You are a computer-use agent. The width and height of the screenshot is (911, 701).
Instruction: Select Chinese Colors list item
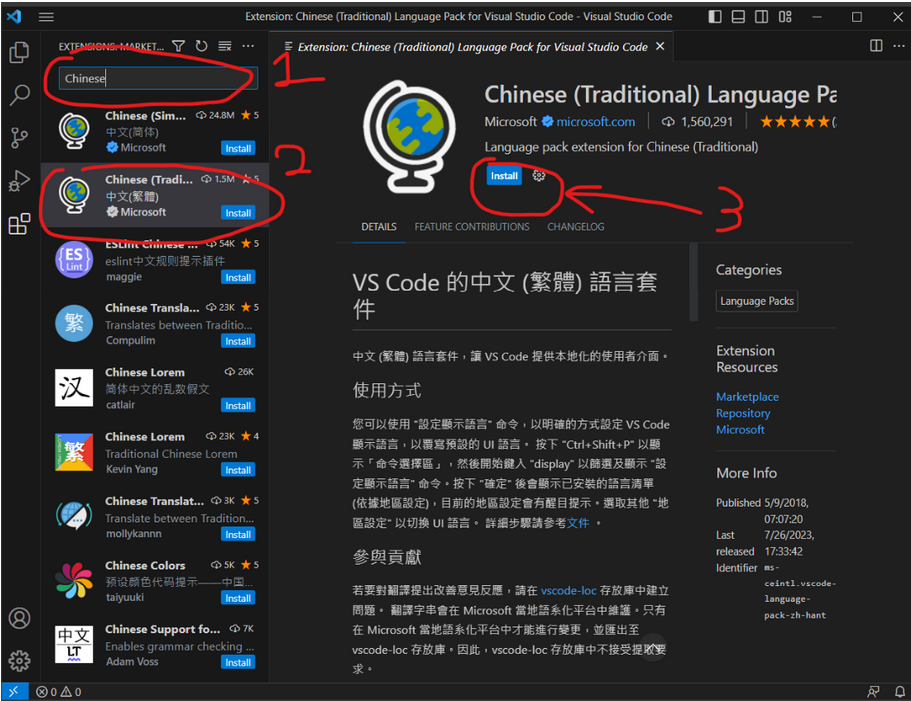tap(155, 581)
